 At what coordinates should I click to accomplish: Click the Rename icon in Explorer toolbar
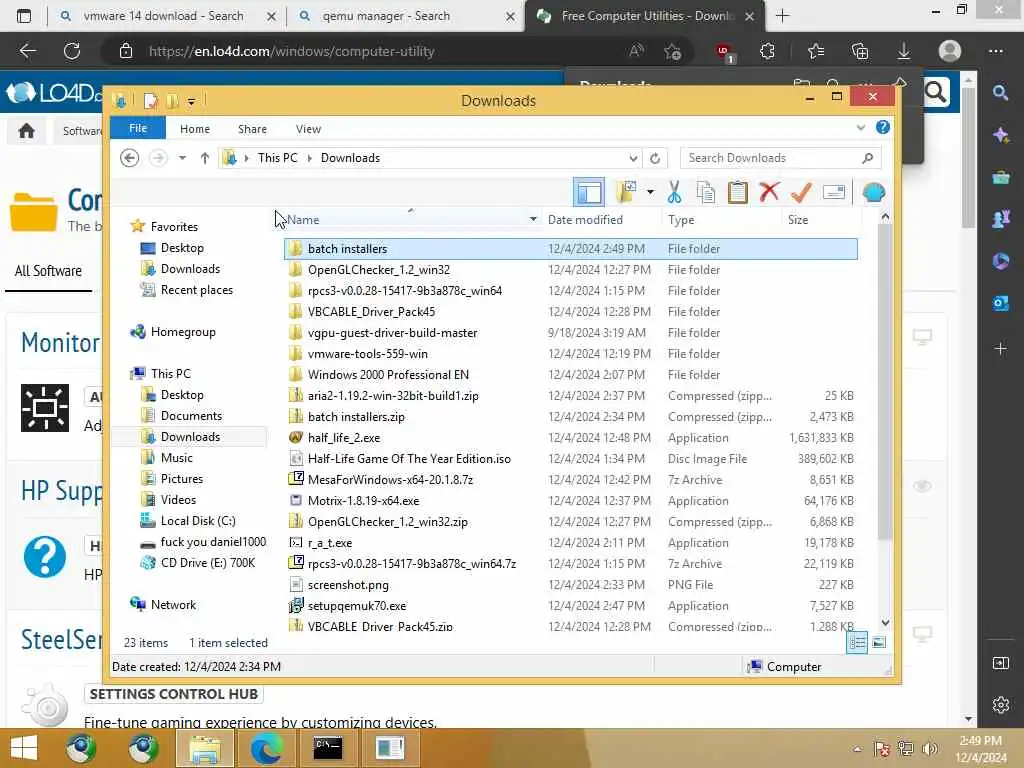click(834, 192)
